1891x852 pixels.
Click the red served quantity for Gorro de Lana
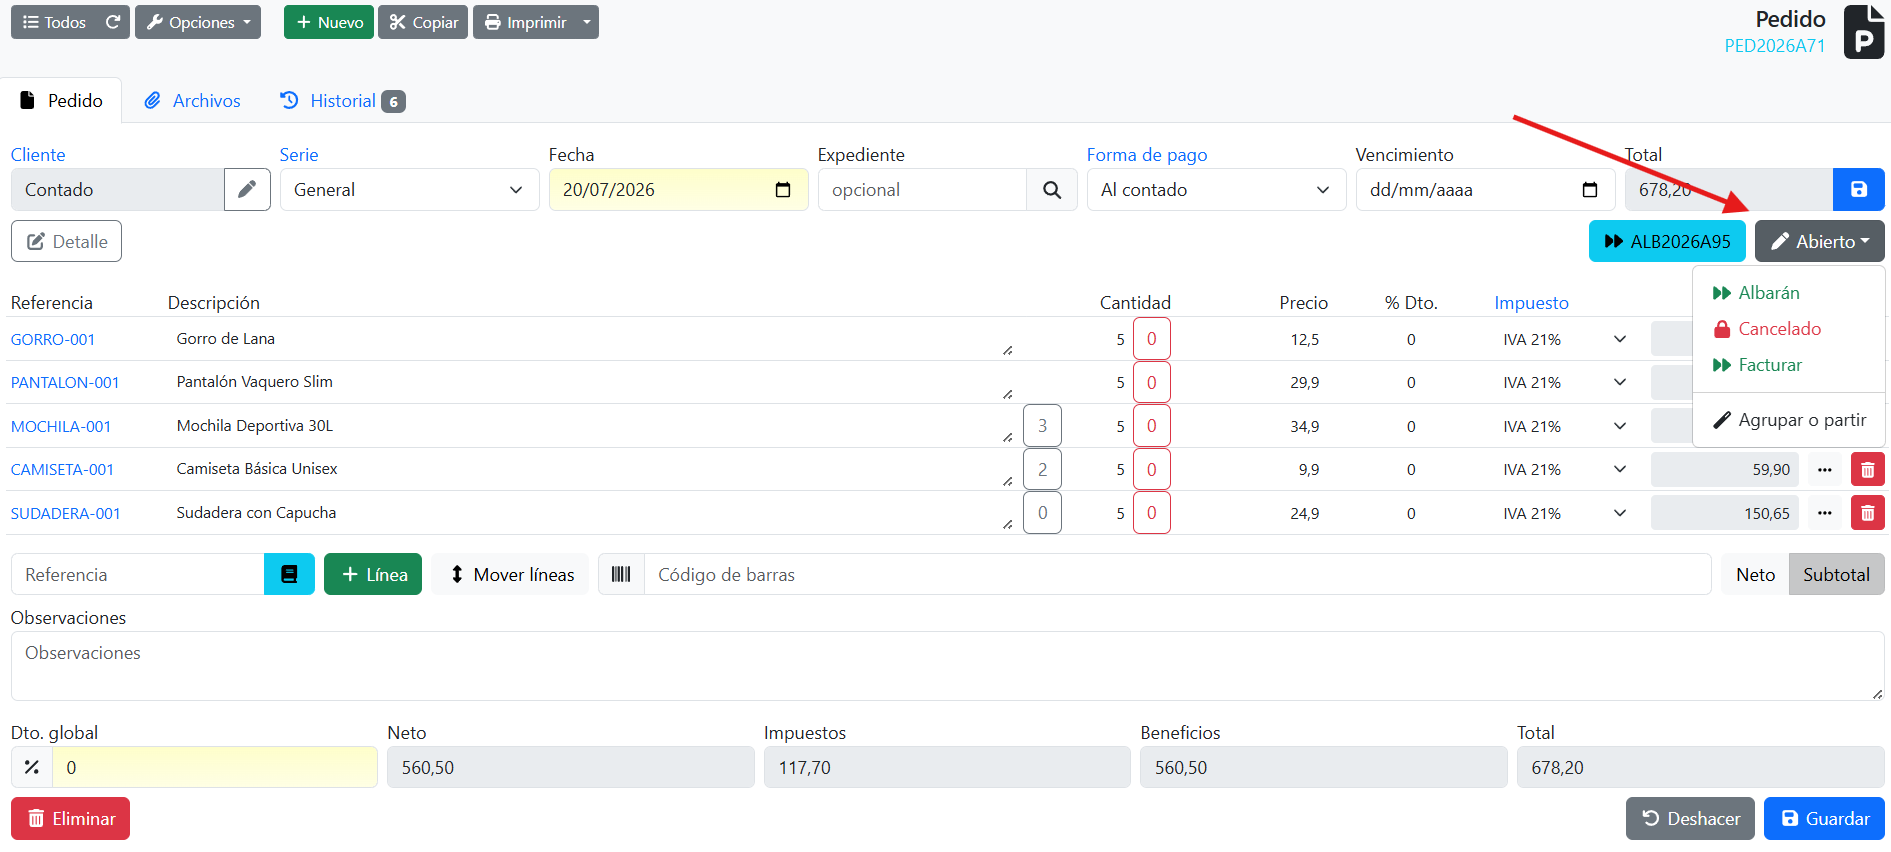(x=1152, y=339)
